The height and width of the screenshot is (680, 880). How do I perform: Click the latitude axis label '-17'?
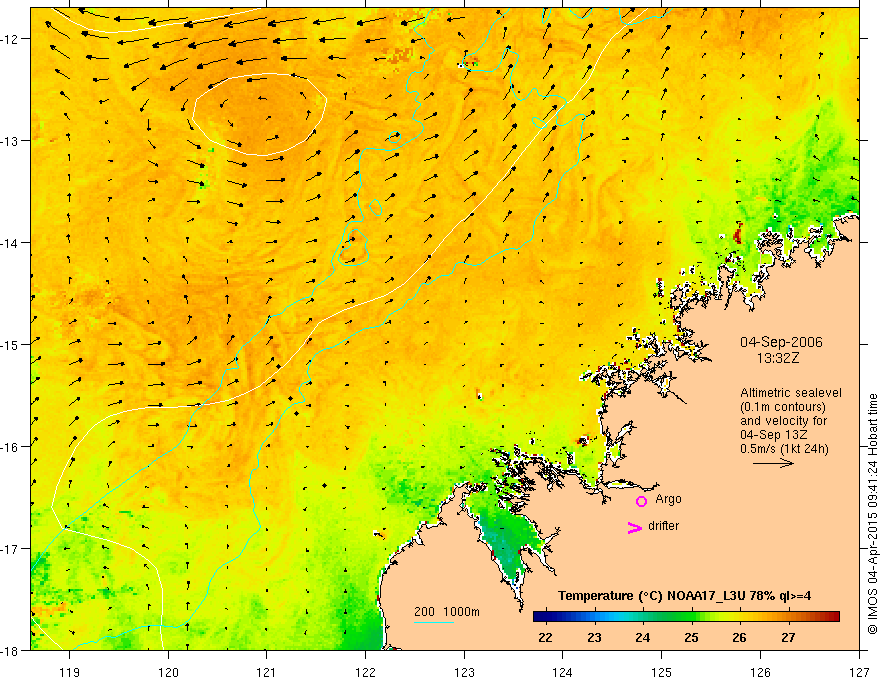pos(11,548)
